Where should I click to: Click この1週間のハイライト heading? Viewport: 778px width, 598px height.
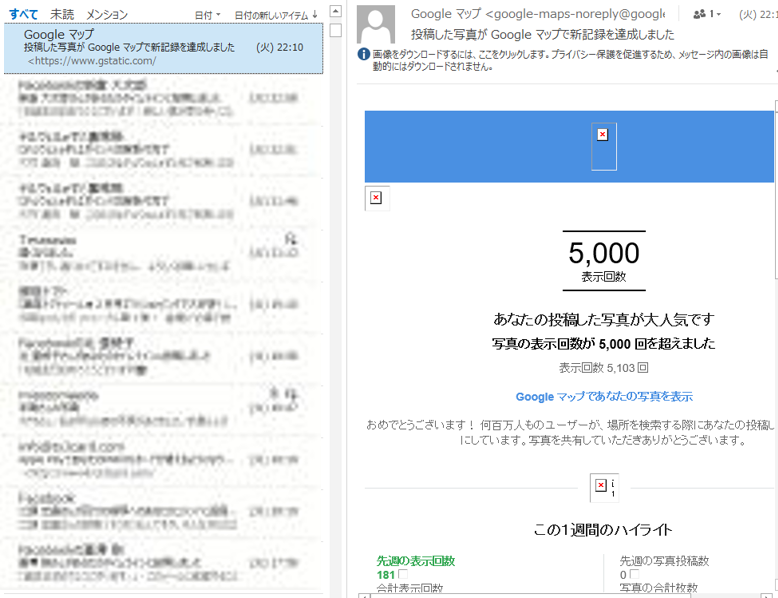pos(603,530)
